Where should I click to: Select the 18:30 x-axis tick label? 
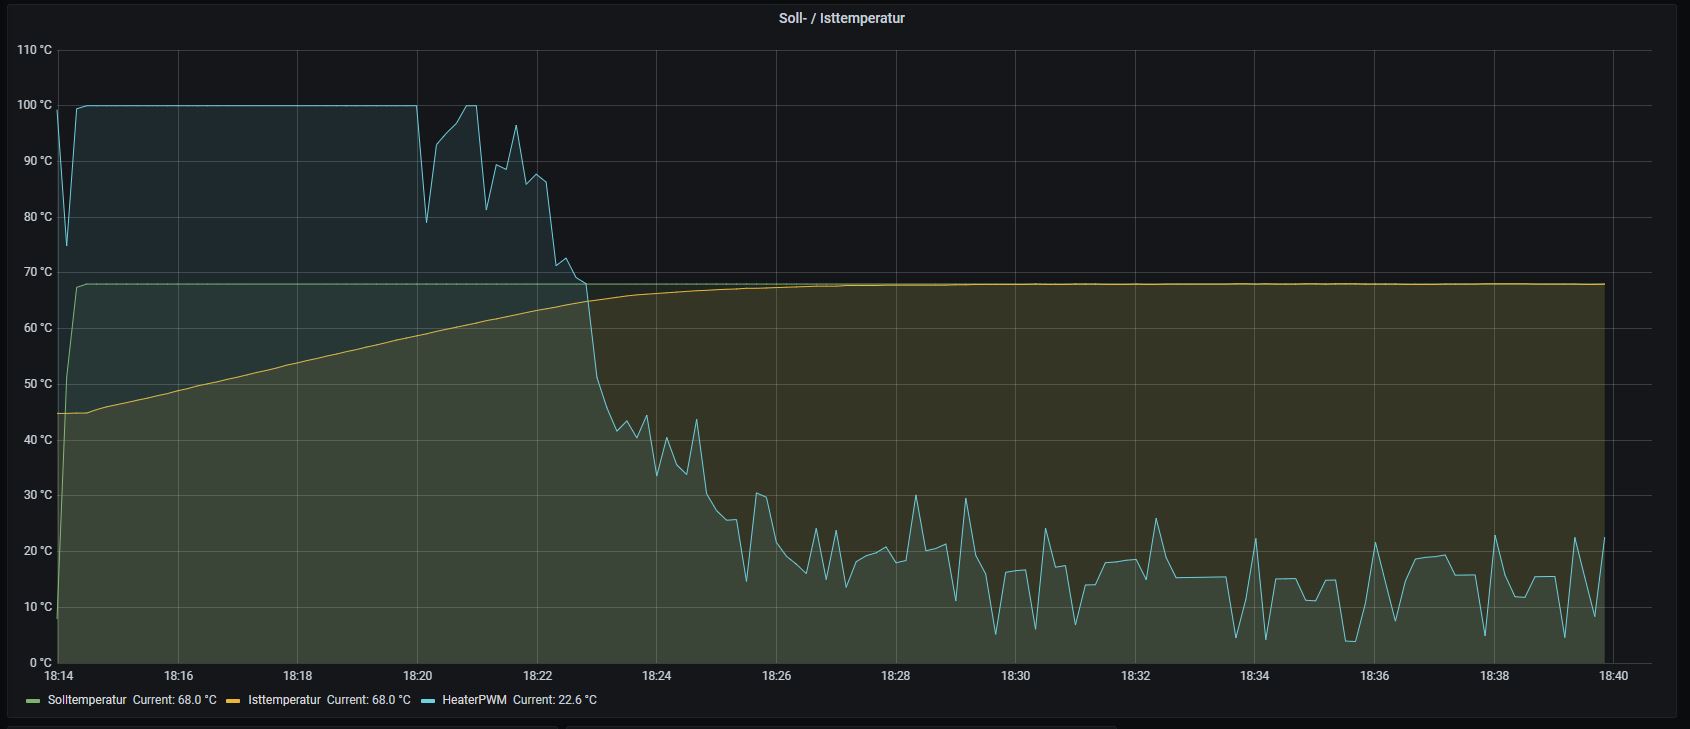(1015, 676)
